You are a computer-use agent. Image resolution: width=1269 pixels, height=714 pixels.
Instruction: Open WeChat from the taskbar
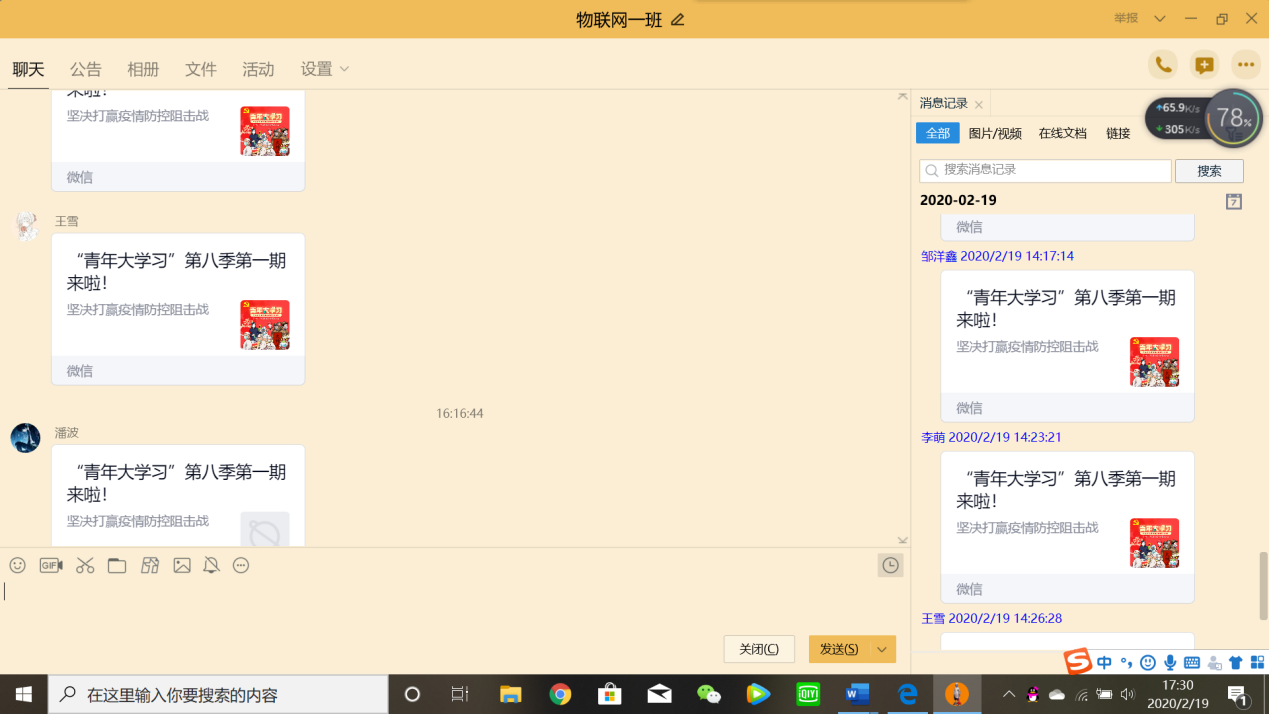709,694
